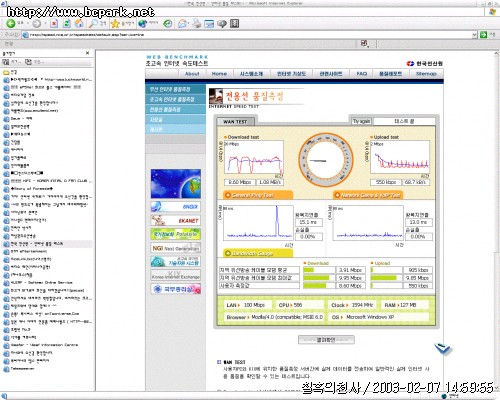The height and width of the screenshot is (400, 500).
Task: Open the 6KANET banner link
Action: click(x=176, y=221)
